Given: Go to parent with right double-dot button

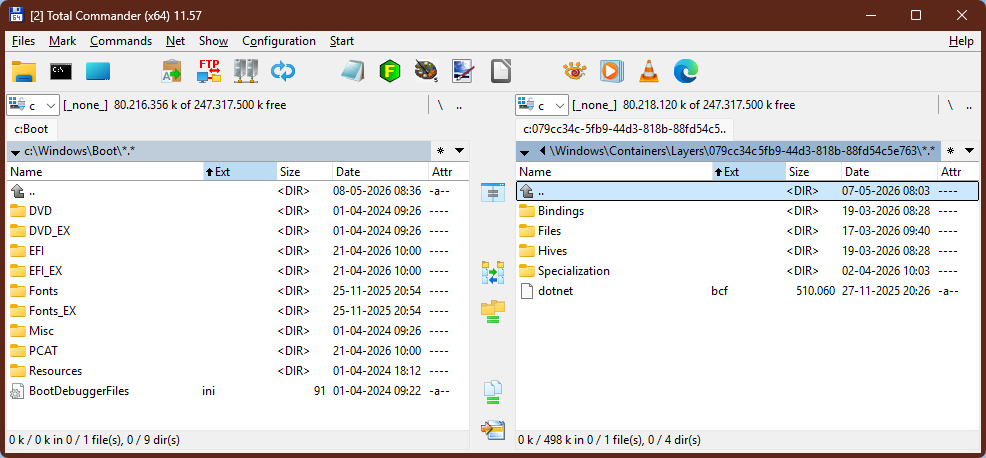Looking at the screenshot, I should click(968, 105).
